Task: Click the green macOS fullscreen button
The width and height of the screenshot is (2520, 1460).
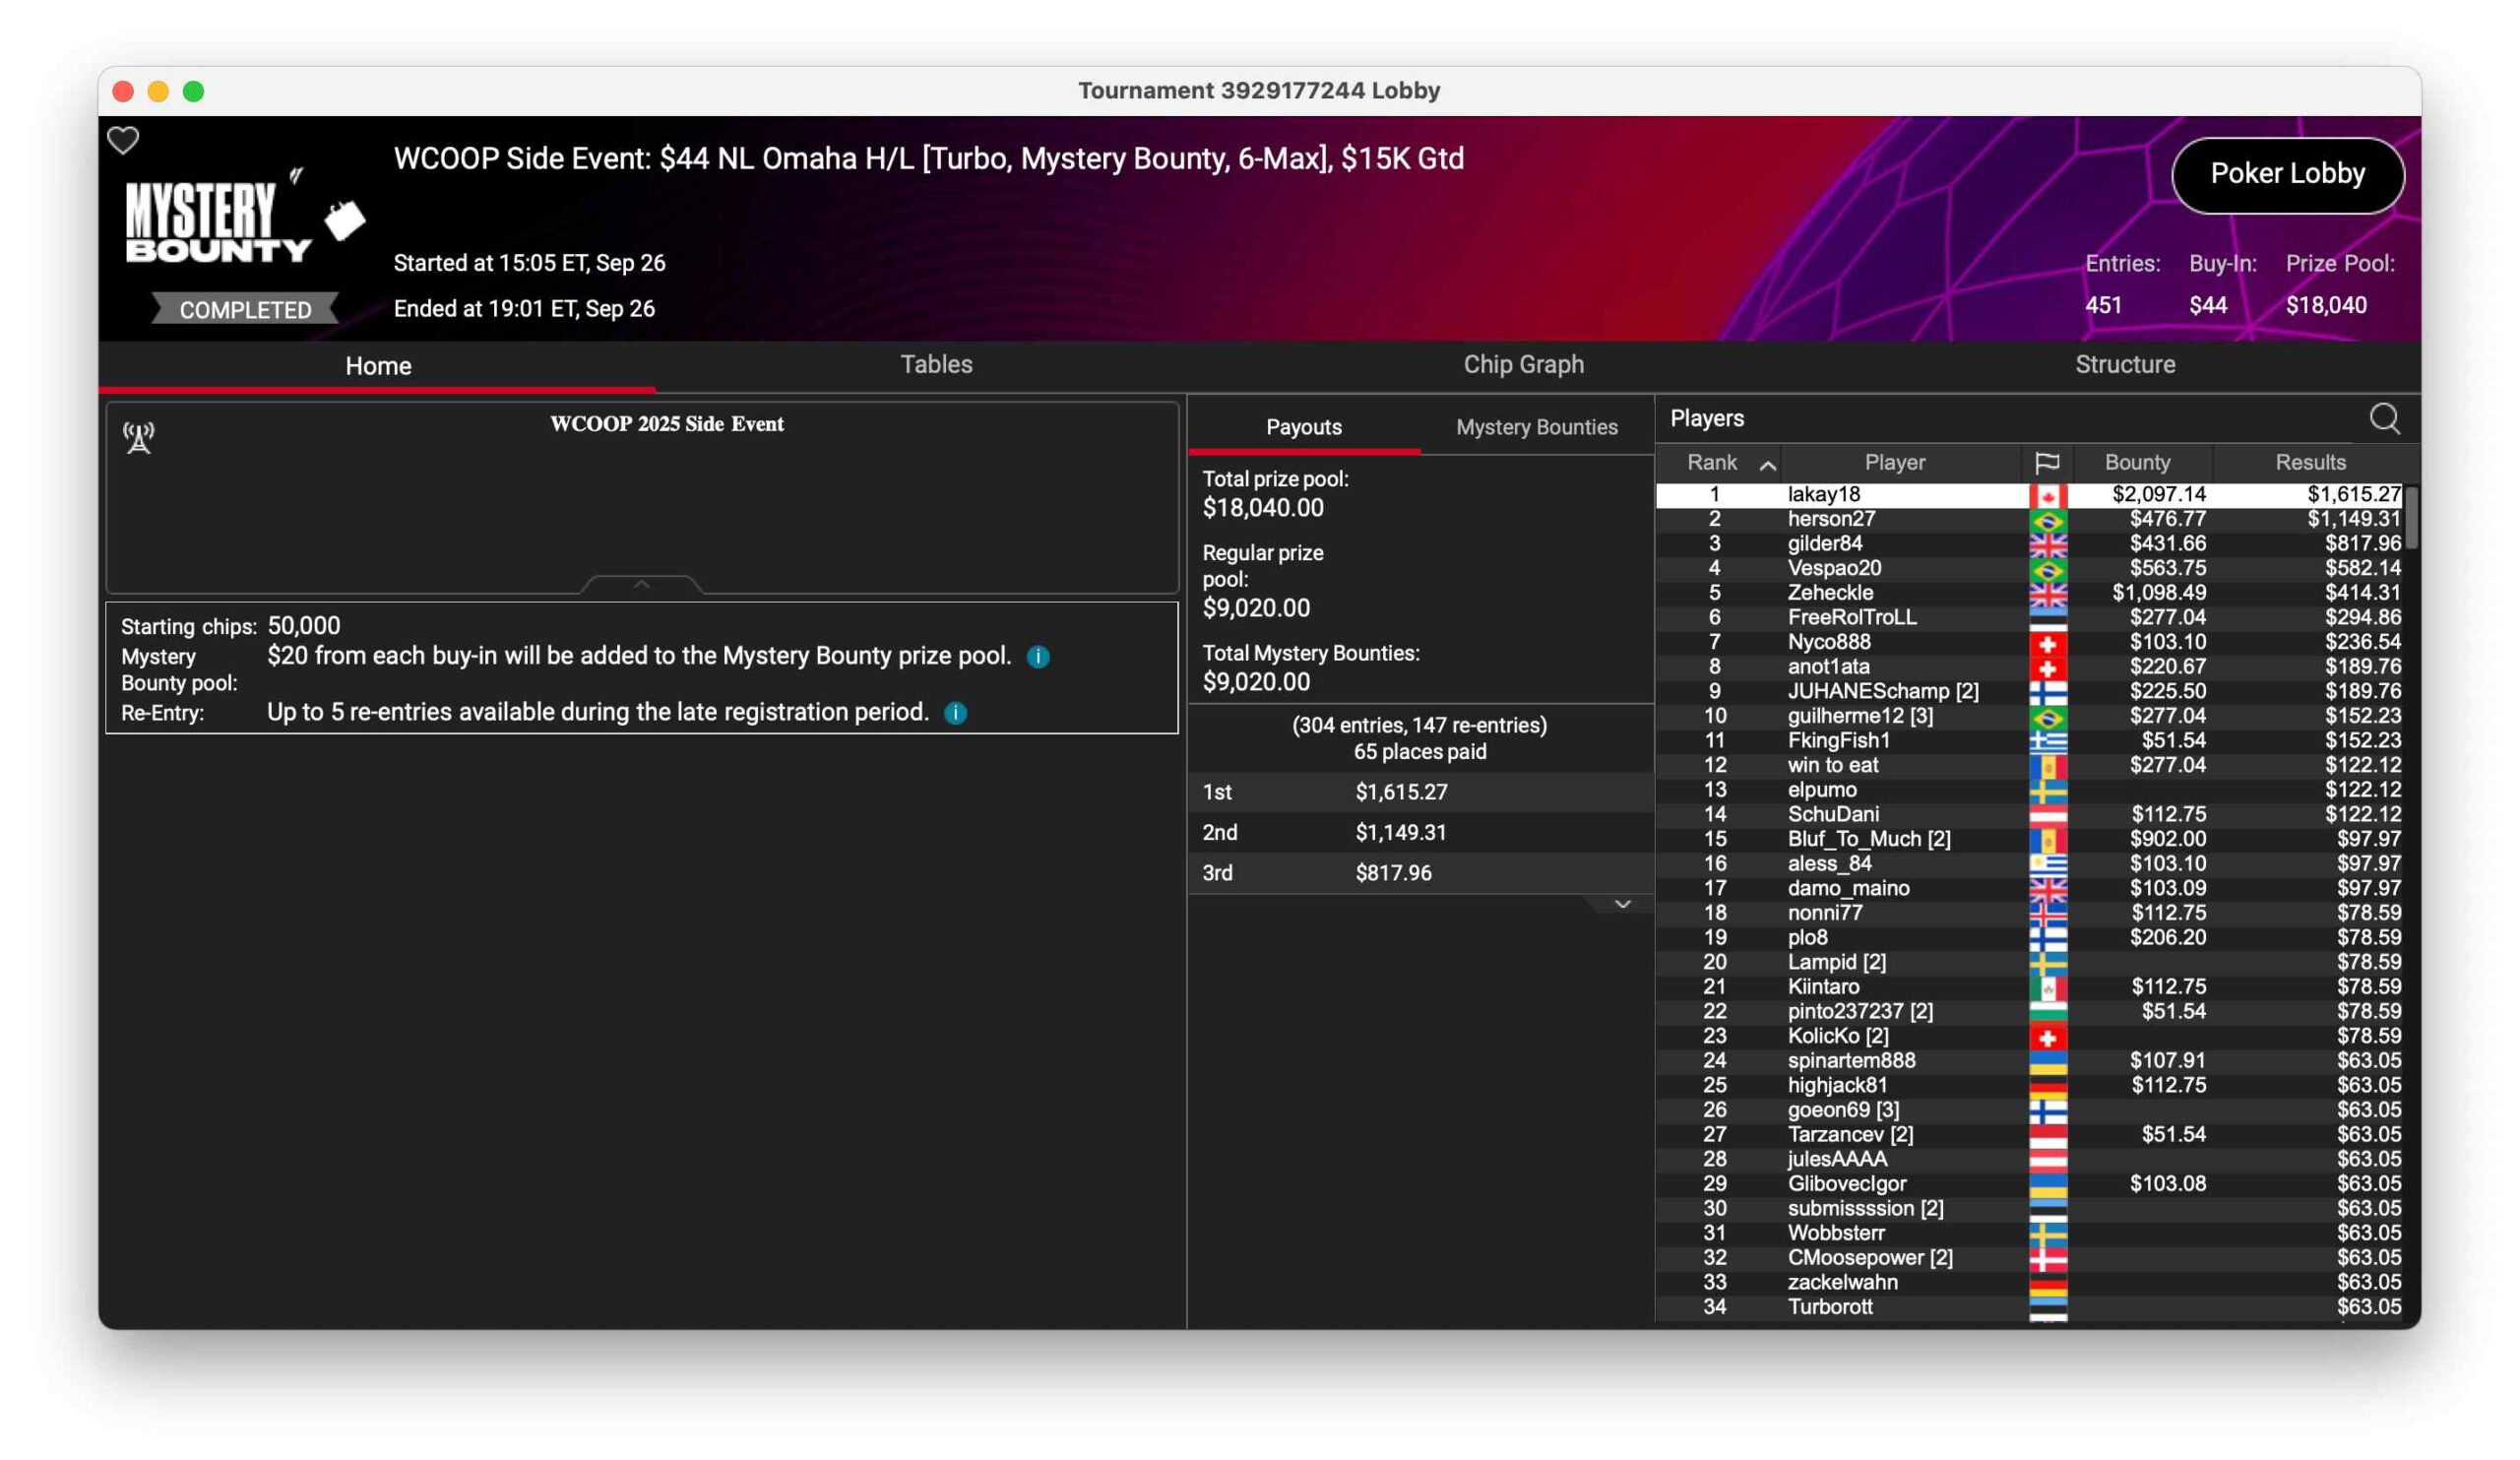Action: (194, 92)
